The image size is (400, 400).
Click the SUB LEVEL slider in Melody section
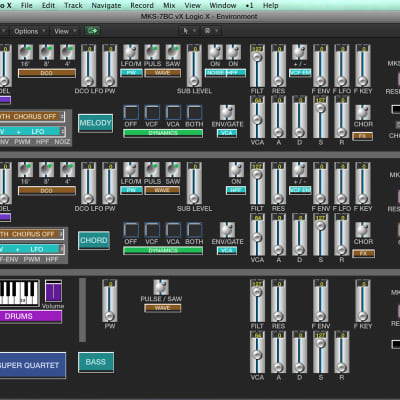click(194, 66)
